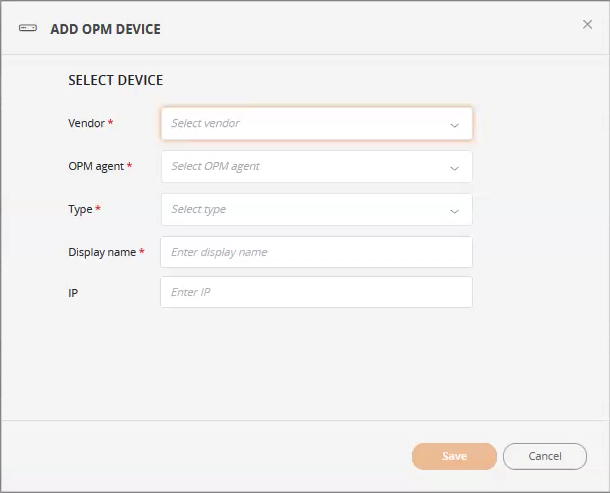Image resolution: width=610 pixels, height=493 pixels.
Task: Click the Display name field label
Action: (102, 252)
